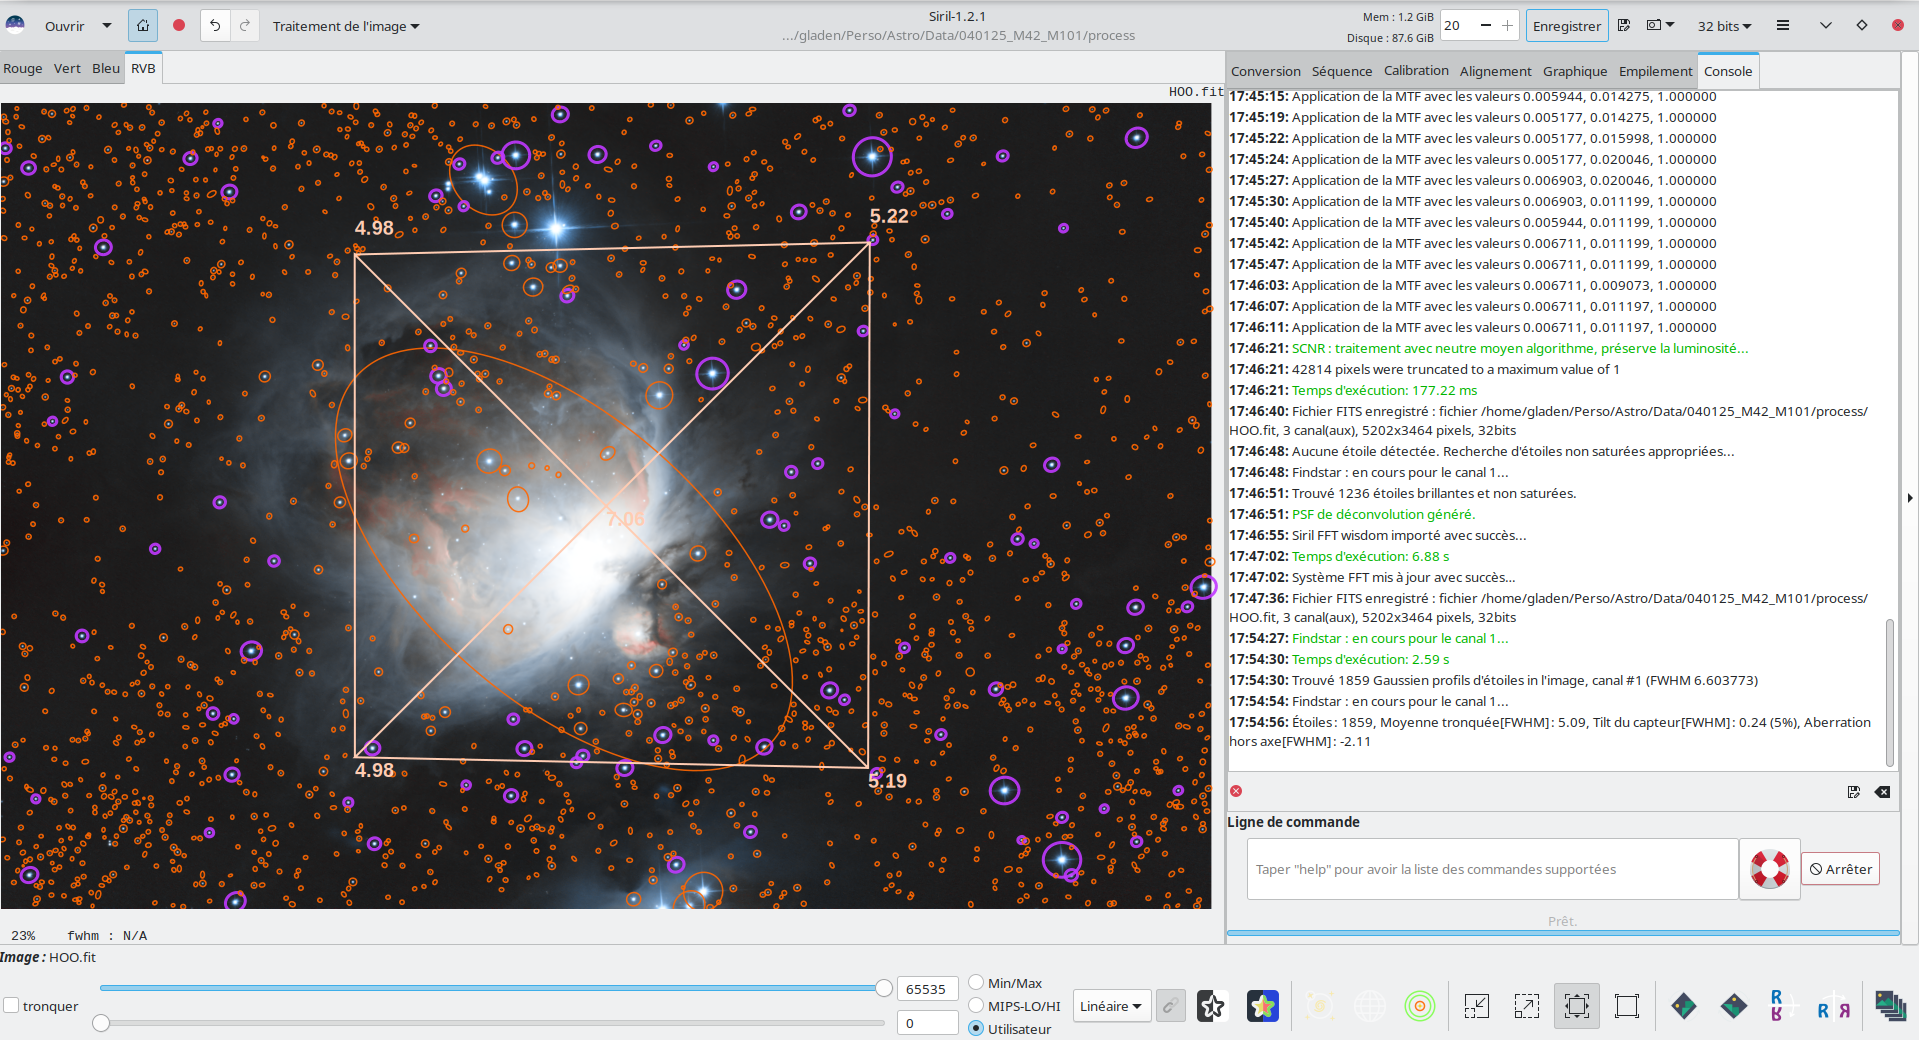Open the Linéaire display mode dropdown
Screen dimensions: 1919x1040
[1111, 1006]
